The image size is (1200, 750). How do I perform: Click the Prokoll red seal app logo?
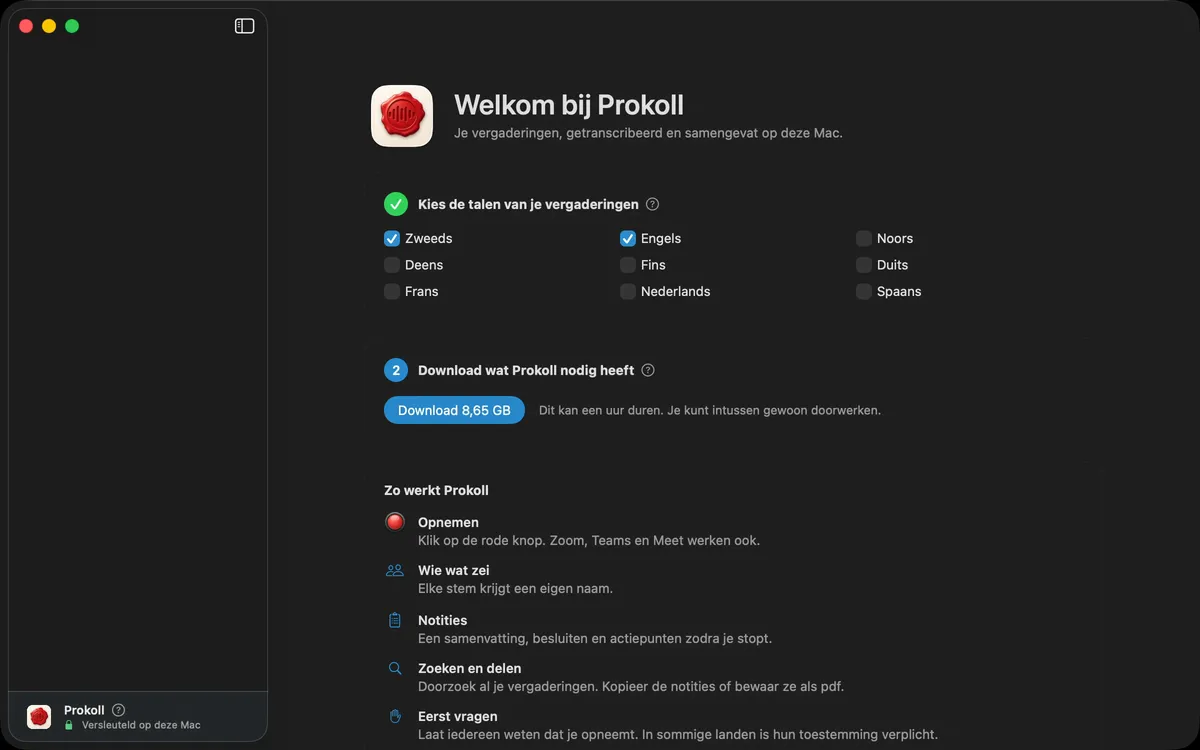pos(402,116)
